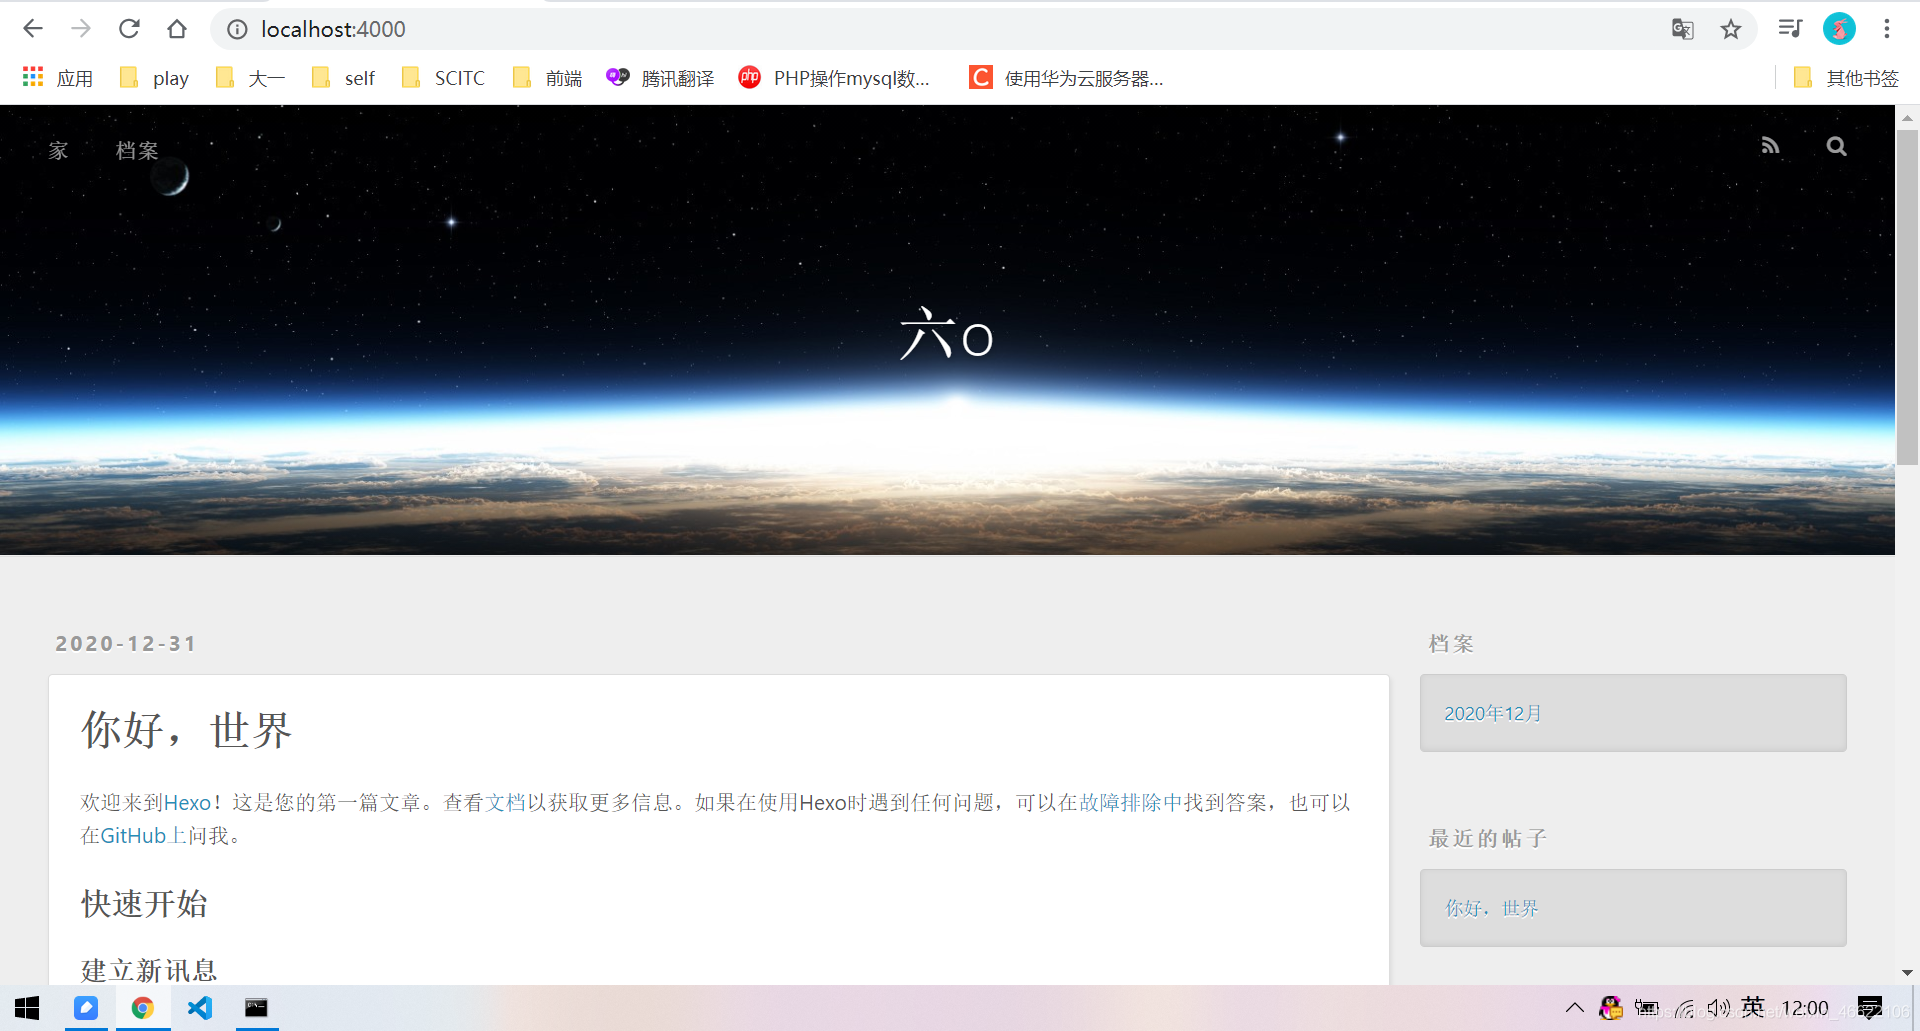Image resolution: width=1920 pixels, height=1031 pixels.
Task: Expand hidden tray icons chevron
Action: (1574, 1008)
